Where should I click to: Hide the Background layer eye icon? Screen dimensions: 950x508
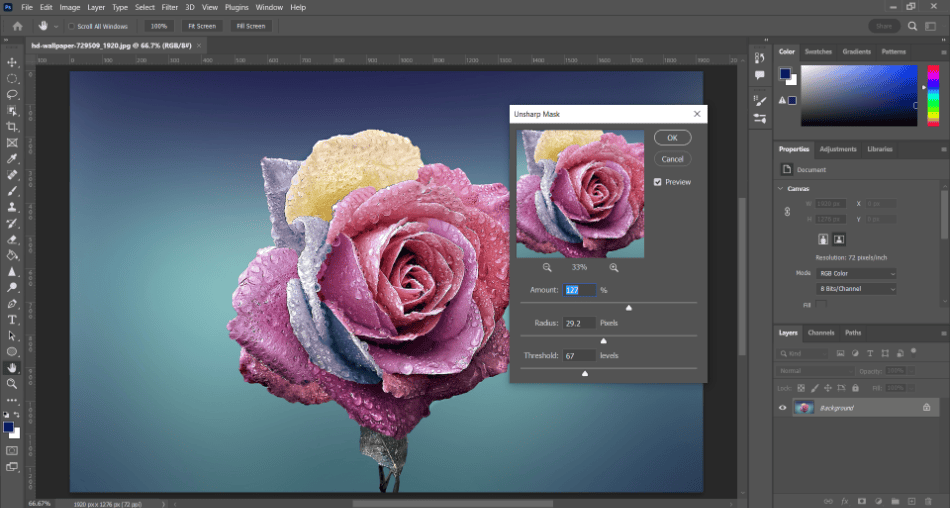(x=782, y=408)
